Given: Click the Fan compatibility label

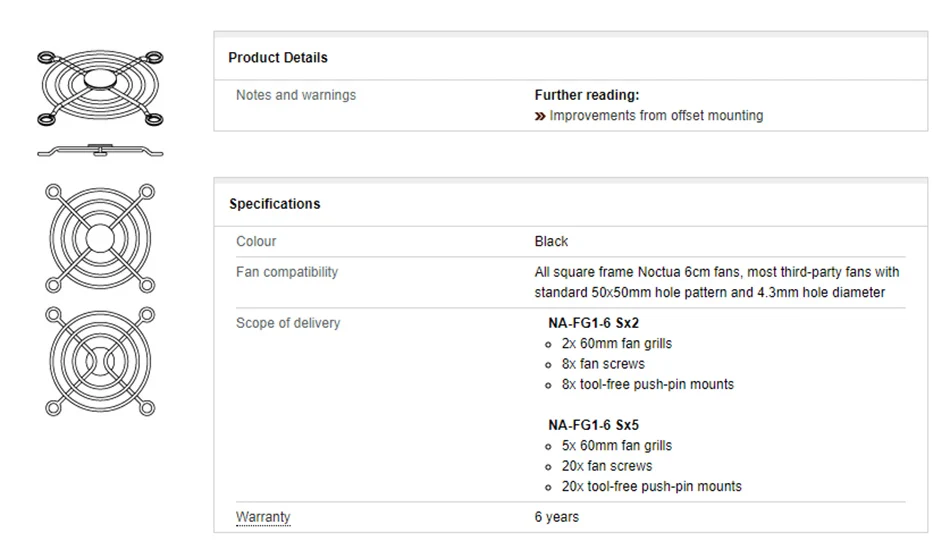Looking at the screenshot, I should pos(287,272).
